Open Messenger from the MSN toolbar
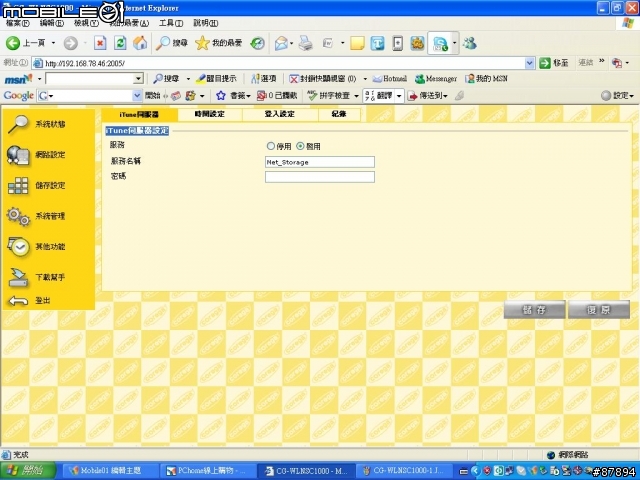Viewport: 640px width, 480px height. [x=436, y=78]
